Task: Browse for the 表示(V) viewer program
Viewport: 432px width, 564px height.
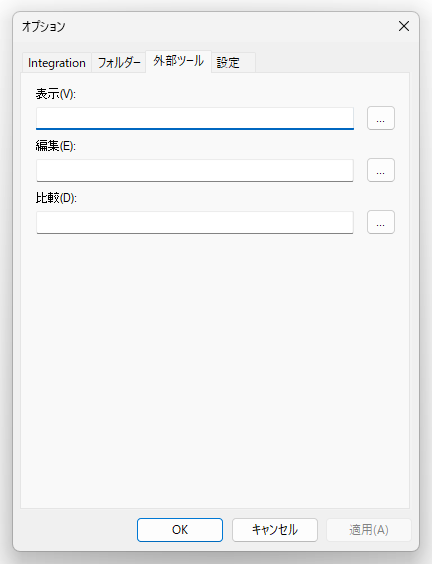Action: [381, 118]
